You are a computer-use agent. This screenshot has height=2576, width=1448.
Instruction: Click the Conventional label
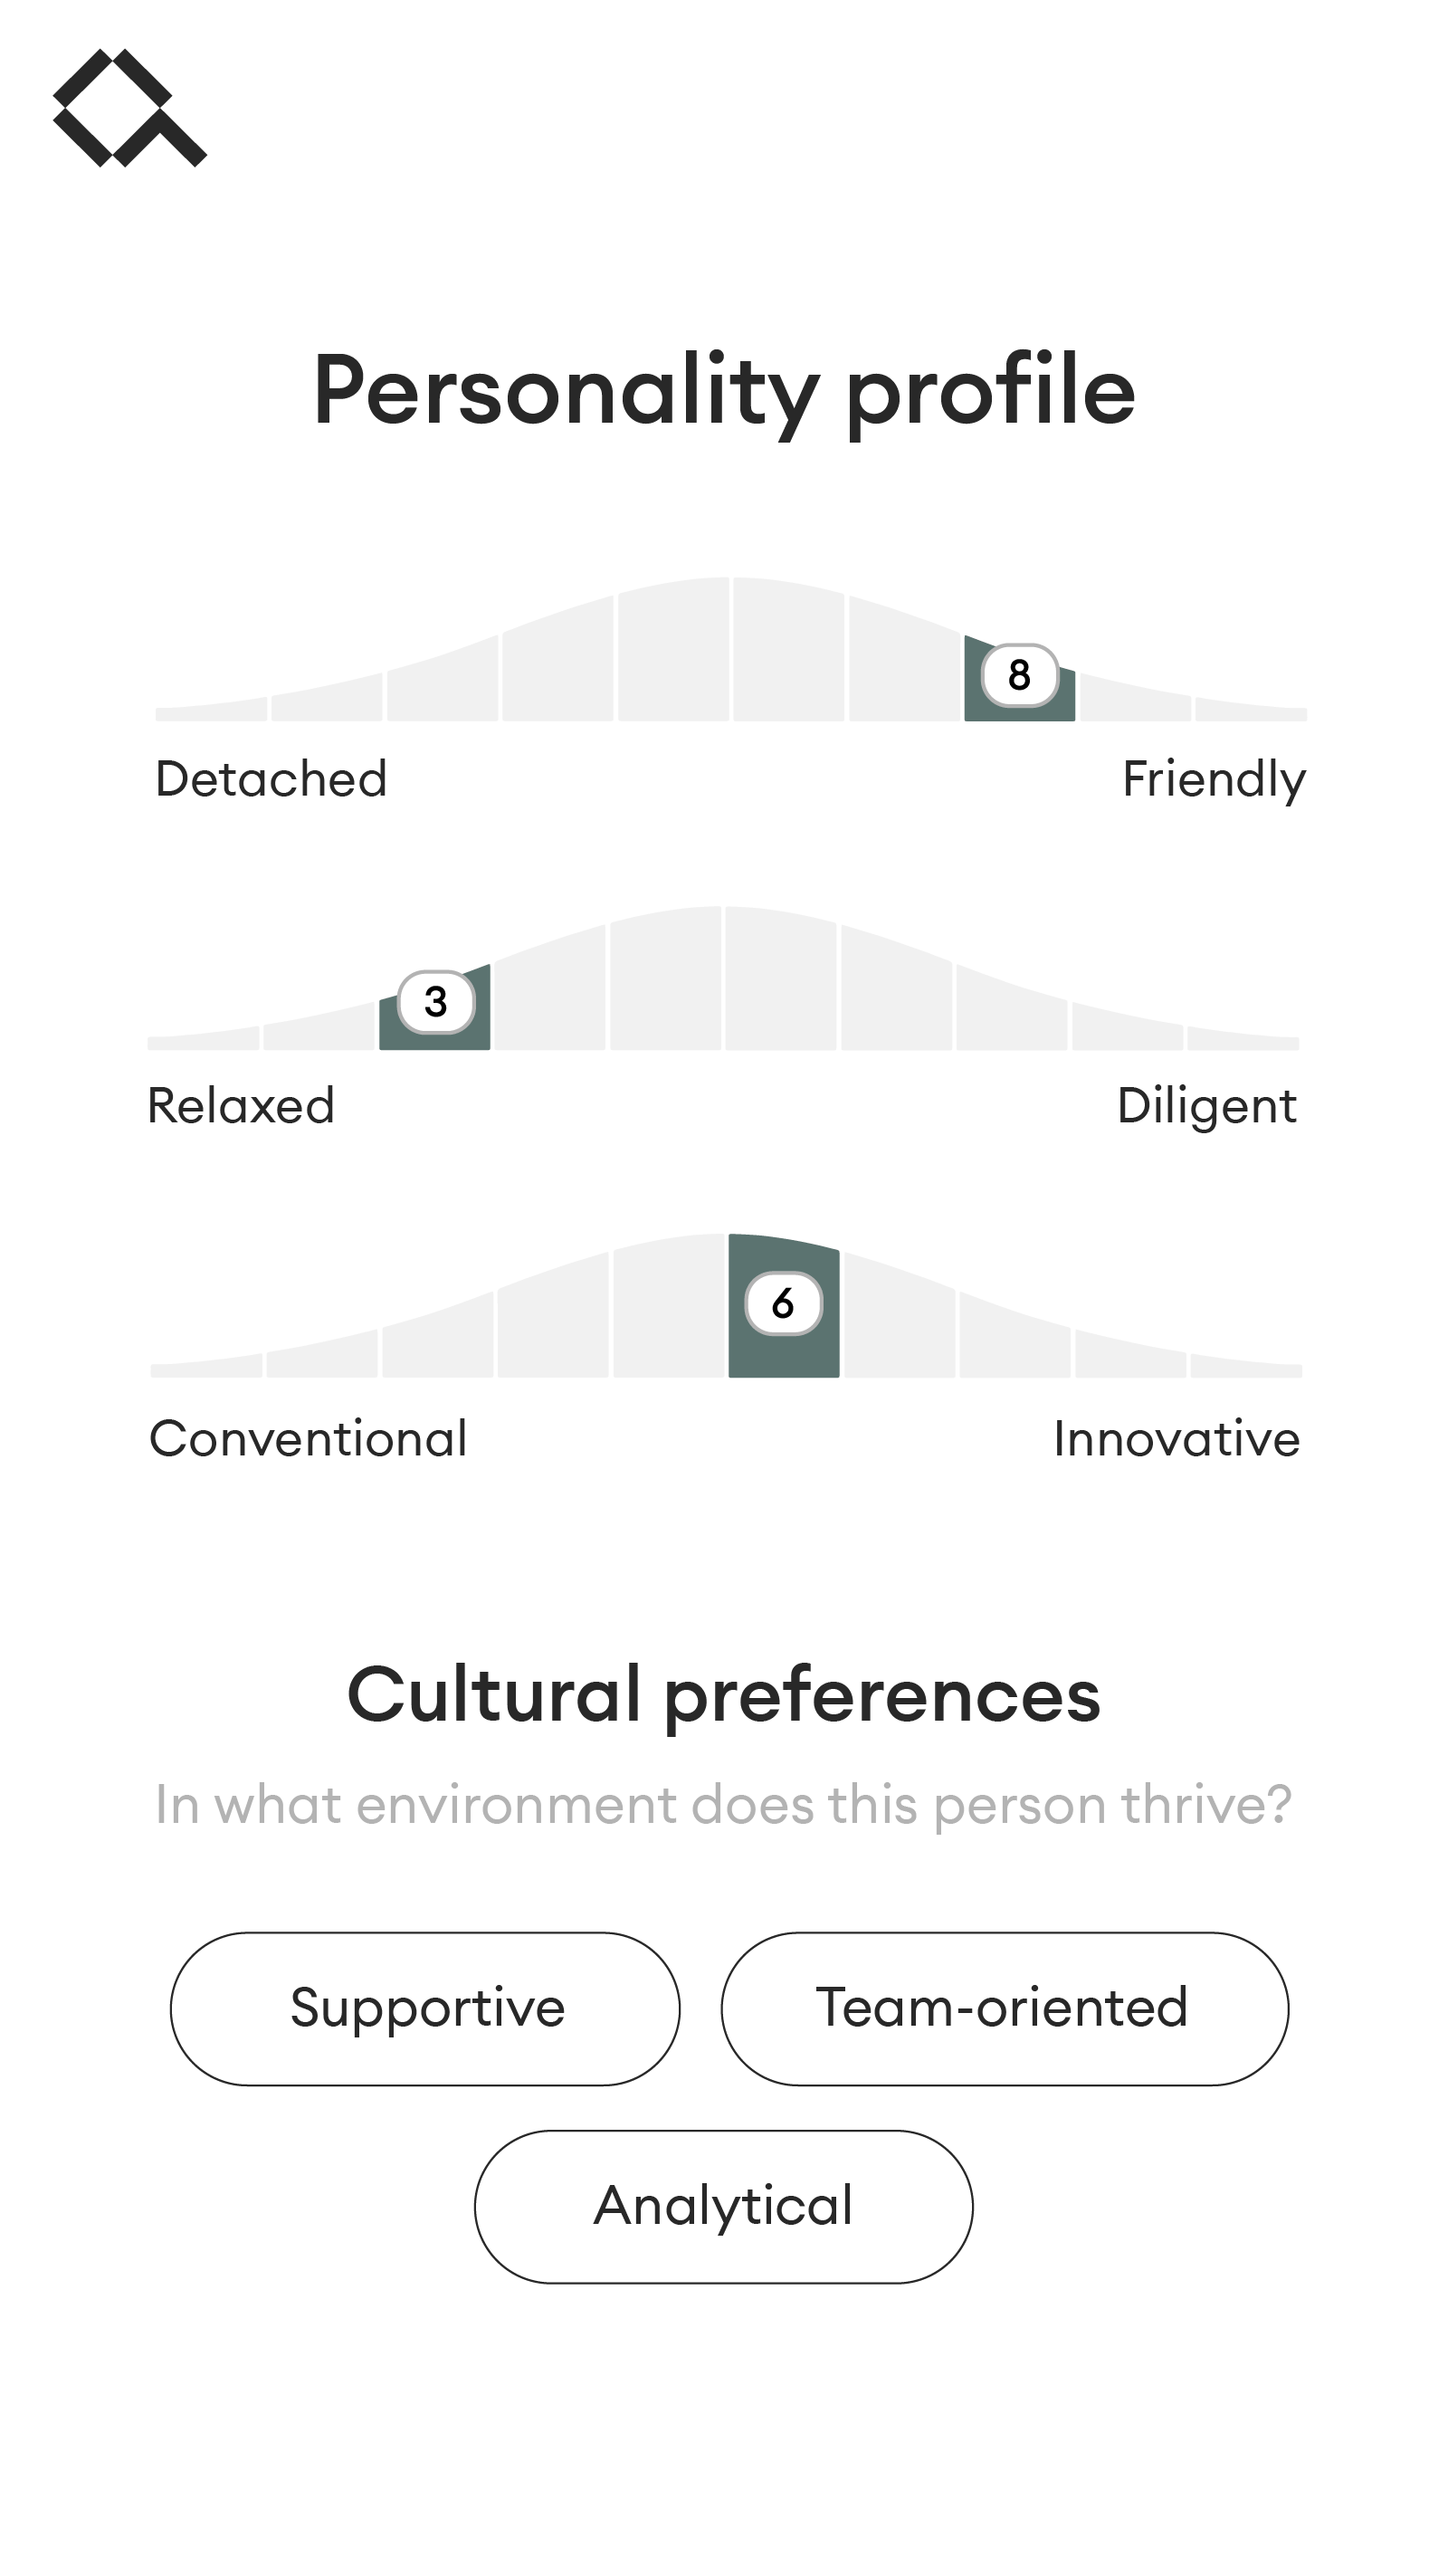click(308, 1439)
